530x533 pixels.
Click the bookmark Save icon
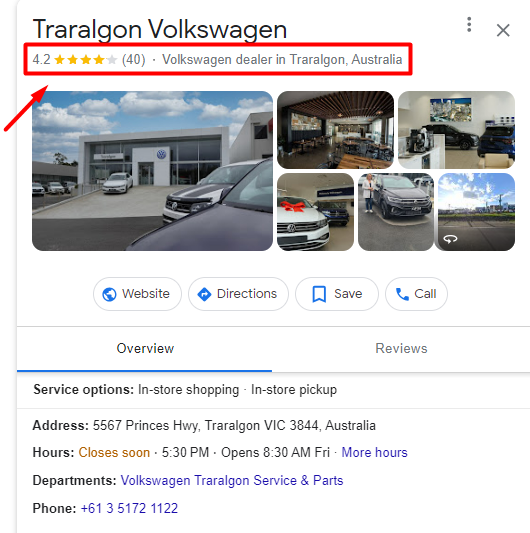[319, 294]
